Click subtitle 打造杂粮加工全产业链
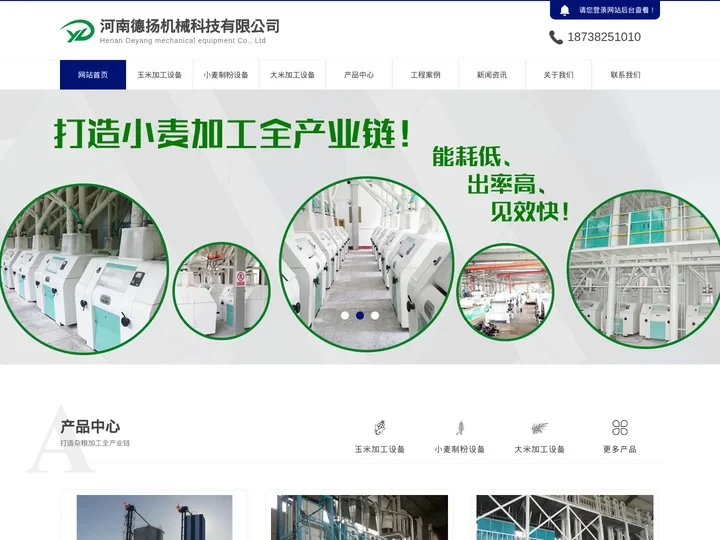Screen dimensions: 720x540 [x=95, y=443]
